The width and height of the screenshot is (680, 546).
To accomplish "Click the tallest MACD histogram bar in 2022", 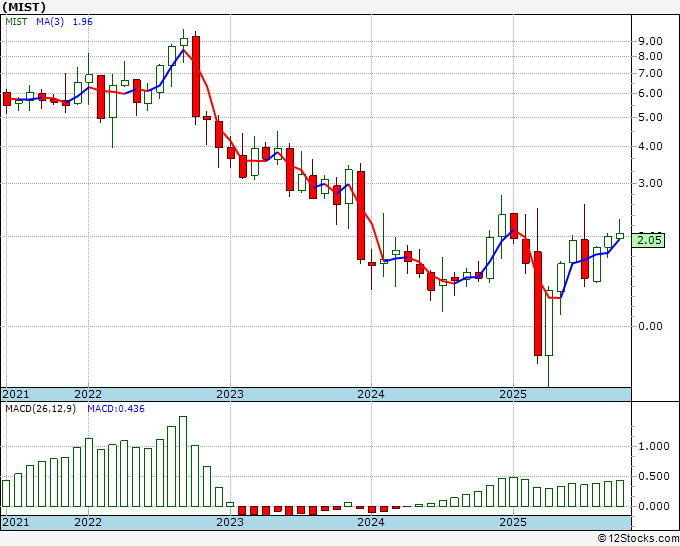I will [x=183, y=461].
